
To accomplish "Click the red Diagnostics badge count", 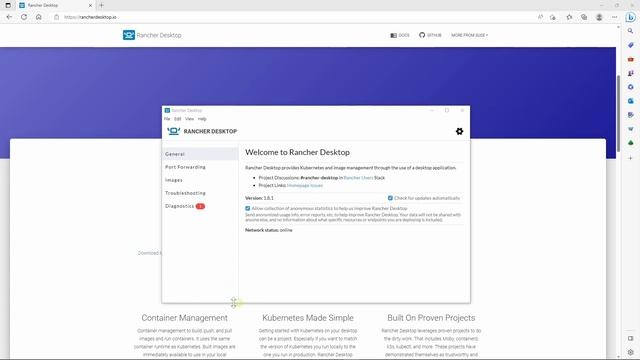I will tap(200, 206).
